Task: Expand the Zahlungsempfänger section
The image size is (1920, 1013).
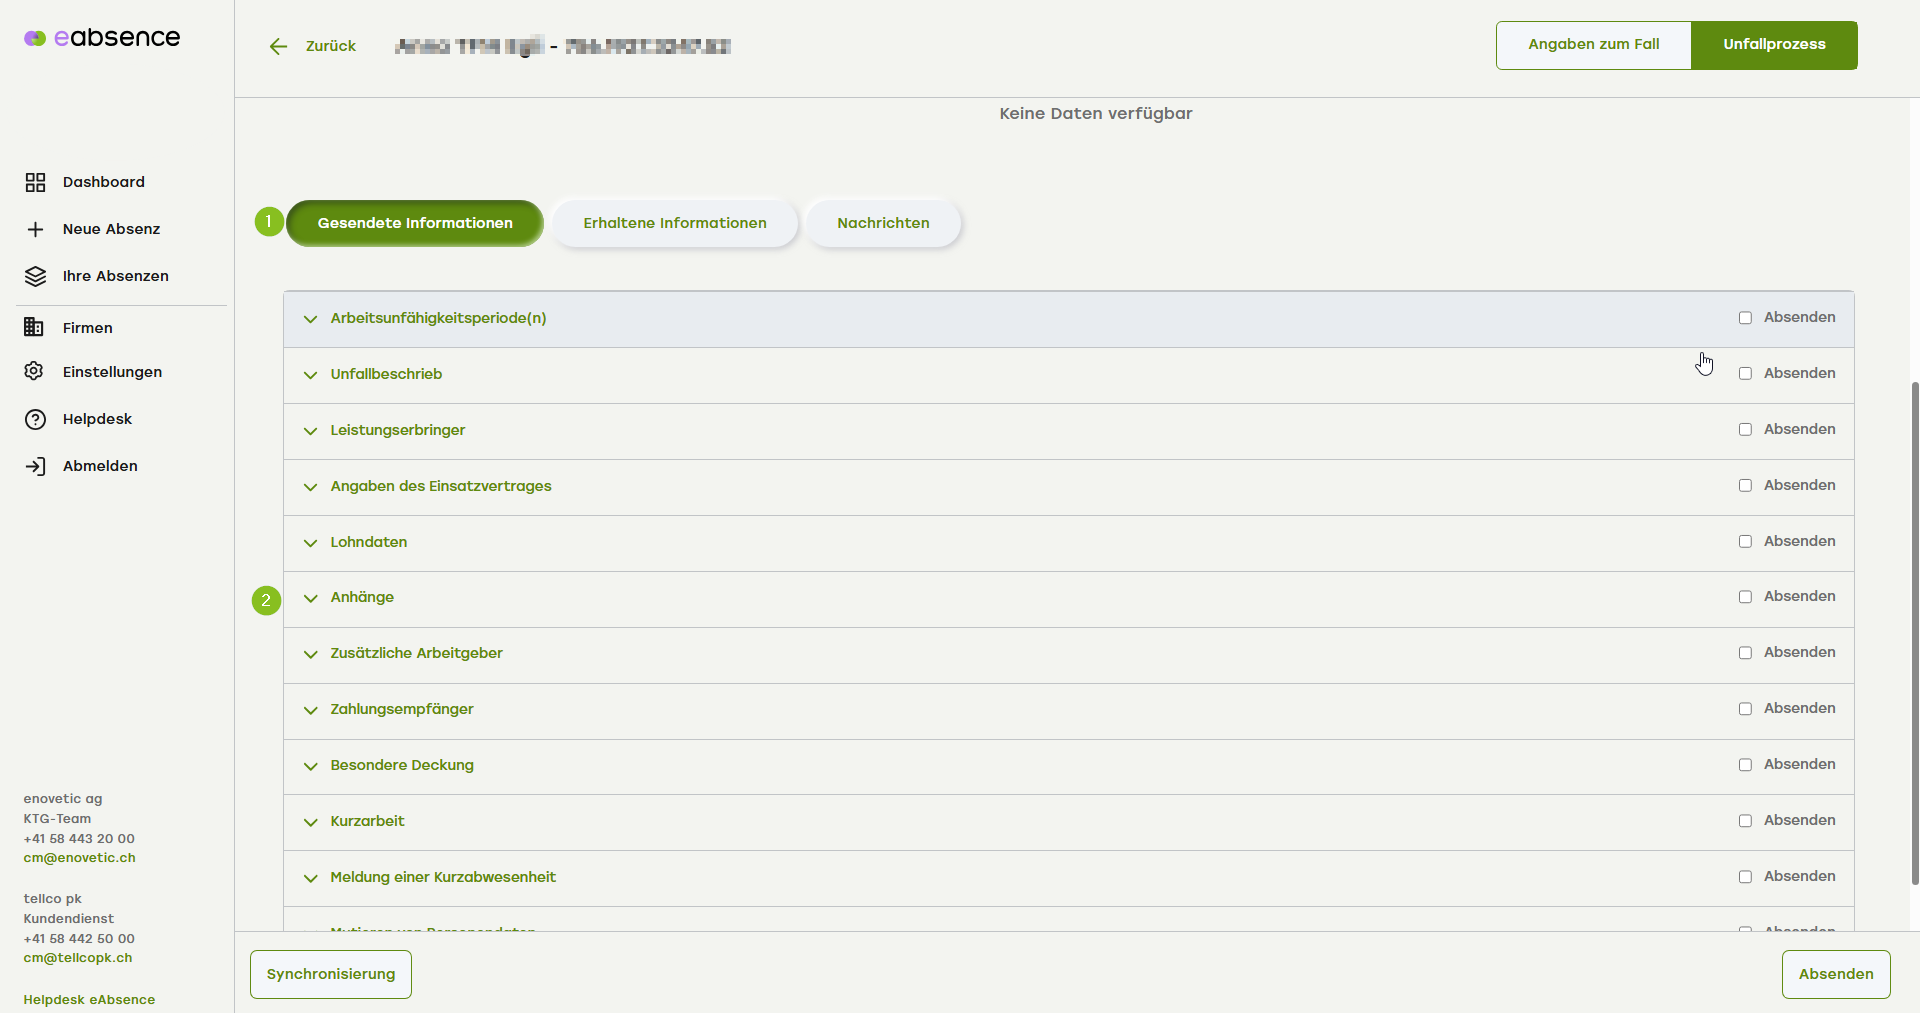Action: [x=311, y=710]
